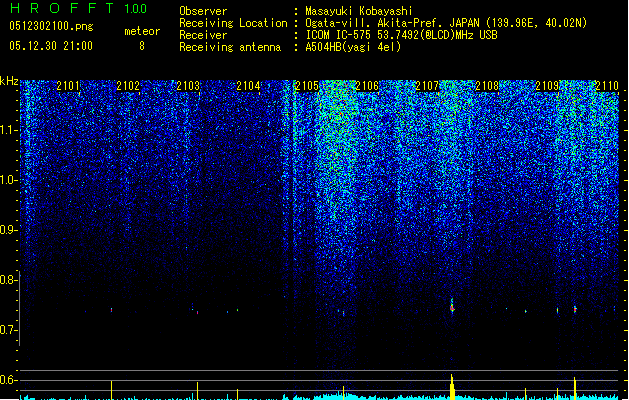Click the 1.1 frequency axis label

(8, 130)
